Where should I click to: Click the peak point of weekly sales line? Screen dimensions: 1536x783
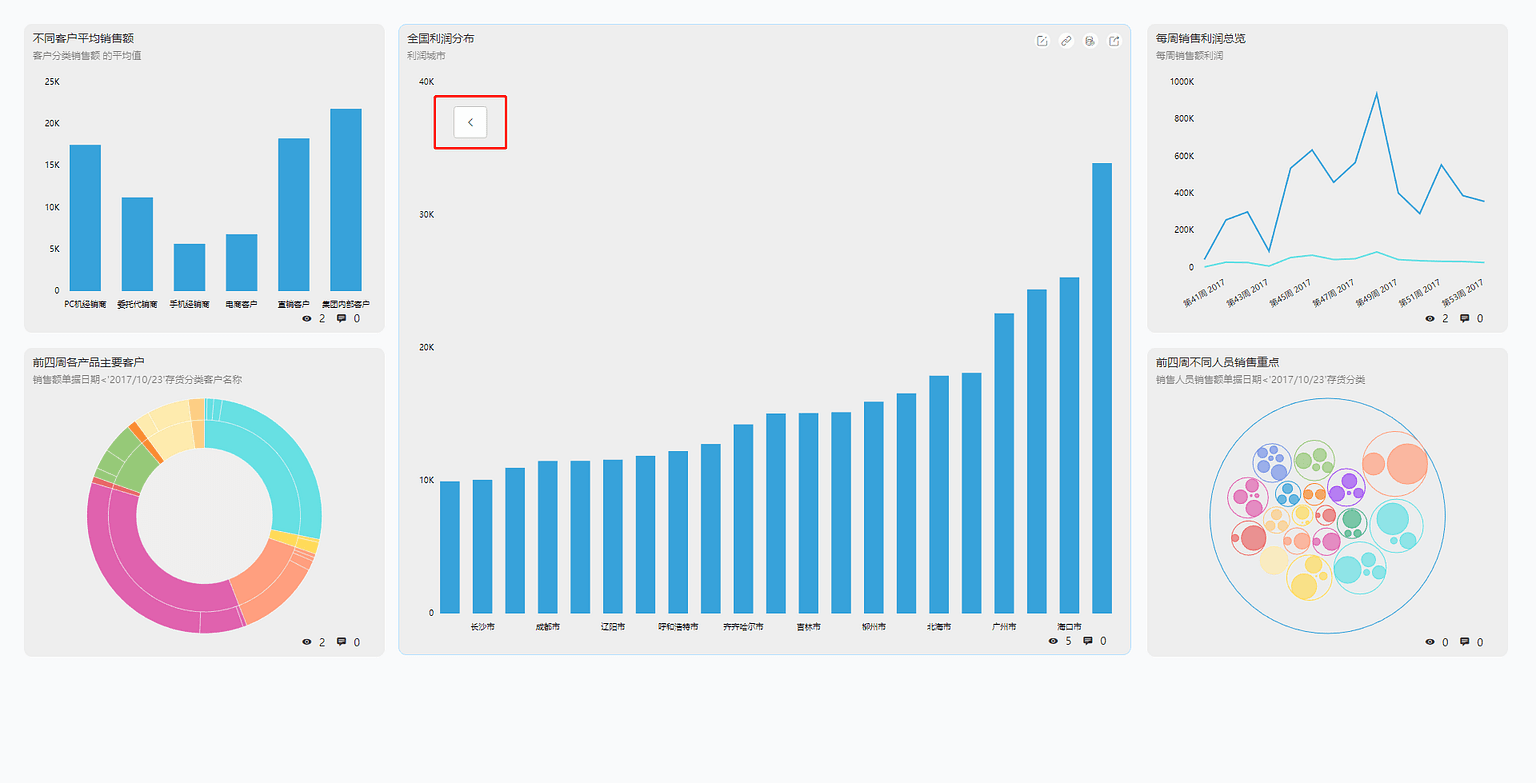click(x=1377, y=93)
